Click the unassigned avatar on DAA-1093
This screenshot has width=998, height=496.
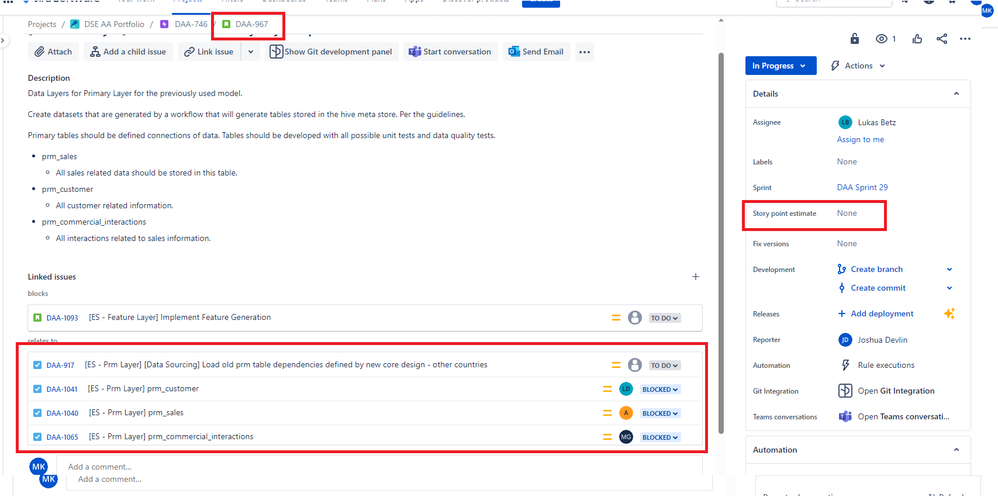tap(634, 318)
